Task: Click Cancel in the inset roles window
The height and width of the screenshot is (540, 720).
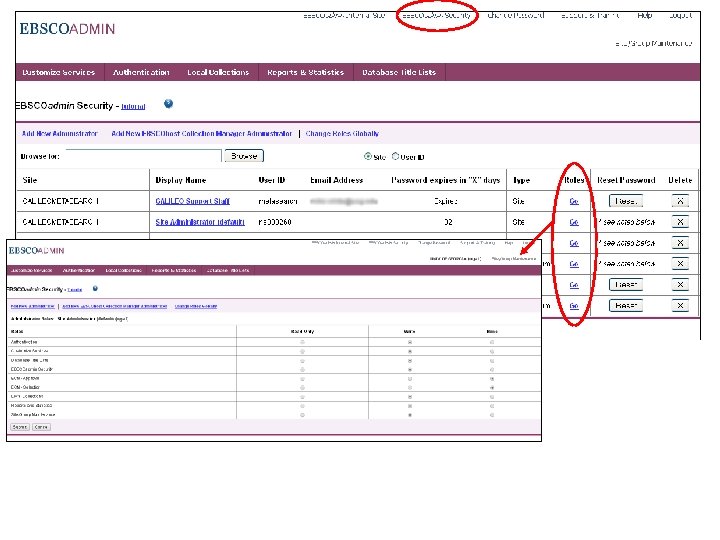Action: (x=41, y=427)
